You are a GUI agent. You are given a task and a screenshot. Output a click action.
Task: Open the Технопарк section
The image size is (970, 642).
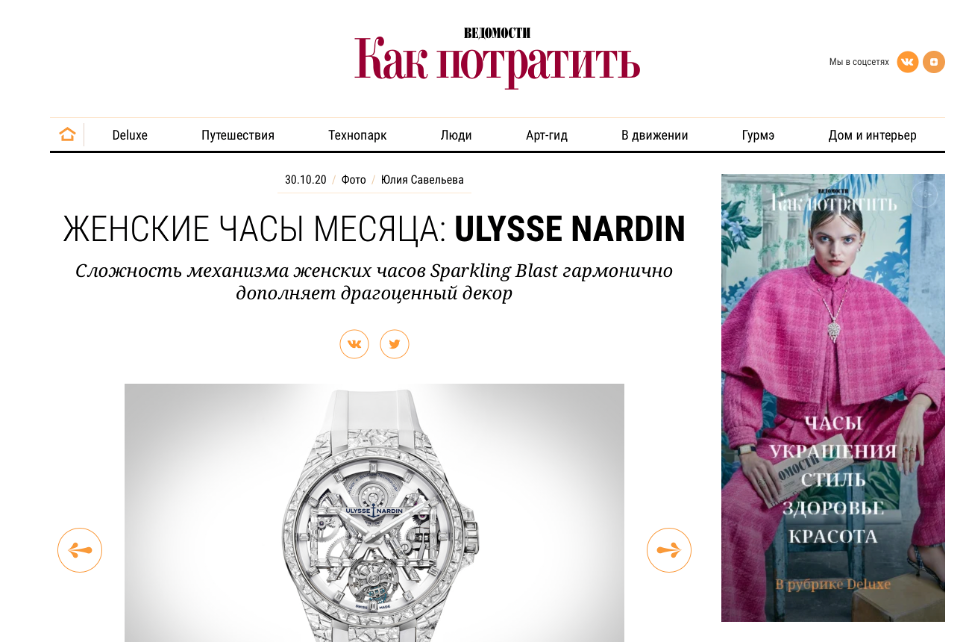357,135
